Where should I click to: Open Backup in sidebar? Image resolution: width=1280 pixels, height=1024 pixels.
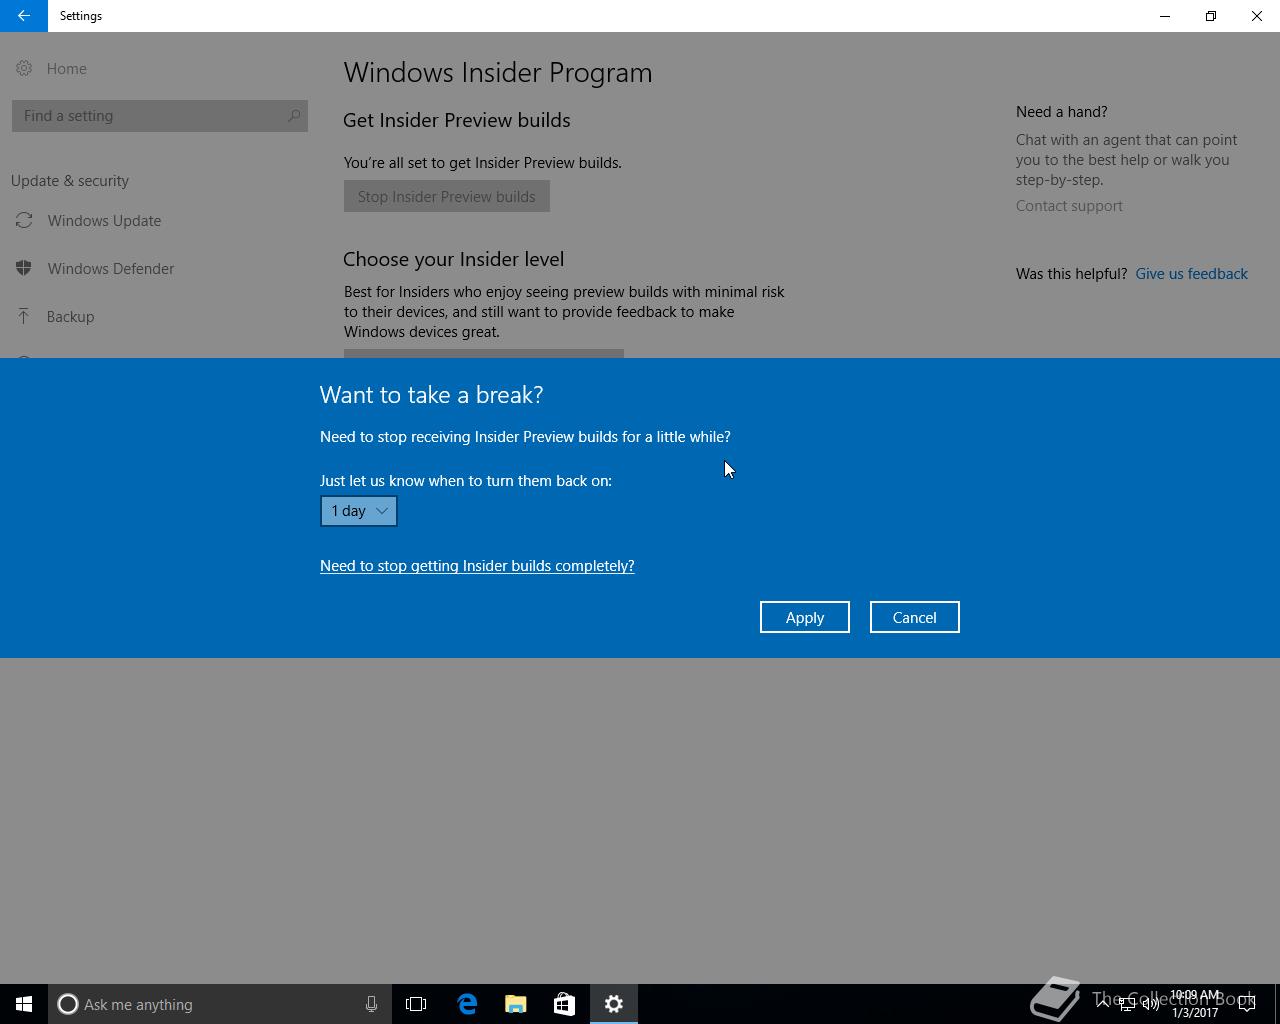[x=70, y=317]
